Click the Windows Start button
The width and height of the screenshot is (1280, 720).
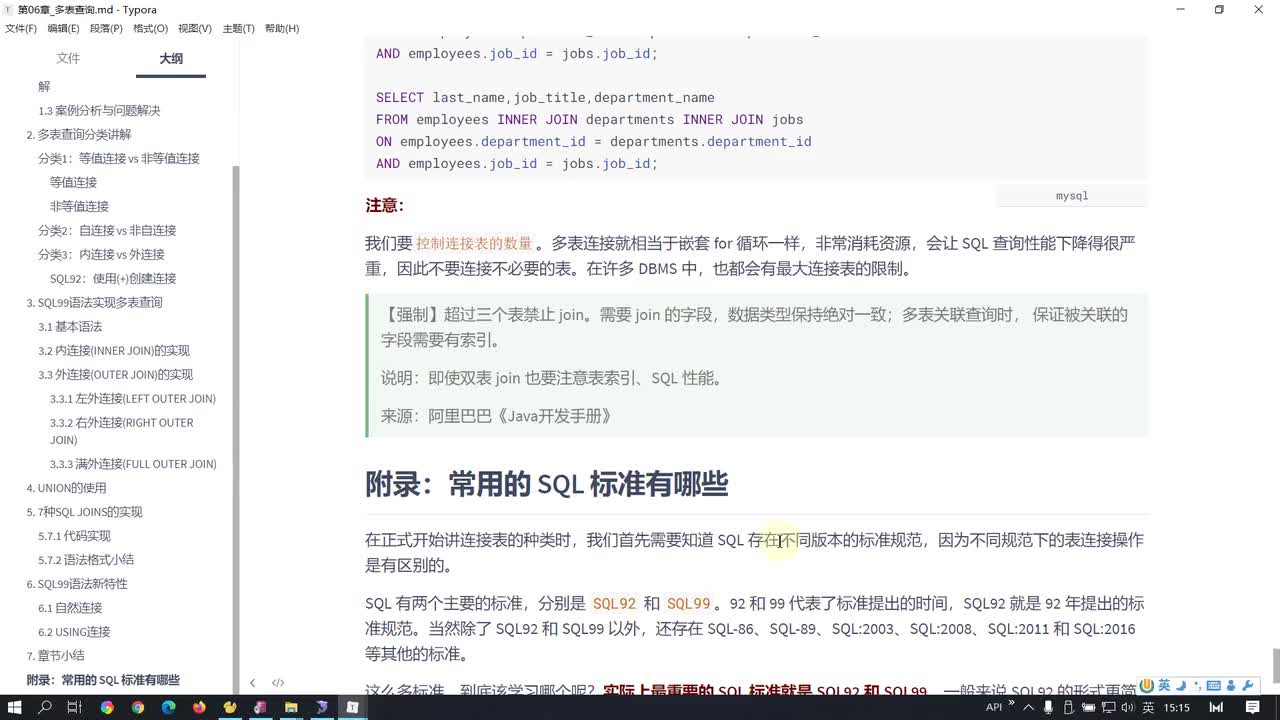(15, 707)
